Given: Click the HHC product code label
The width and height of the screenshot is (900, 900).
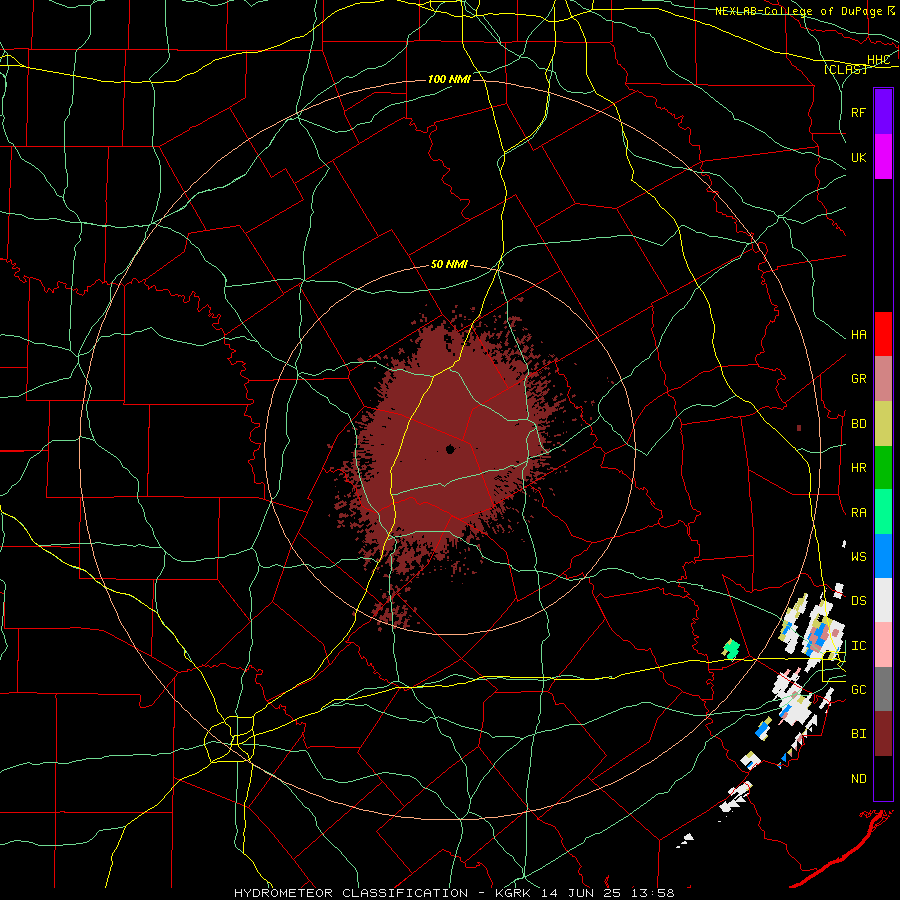Looking at the screenshot, I should 879,60.
